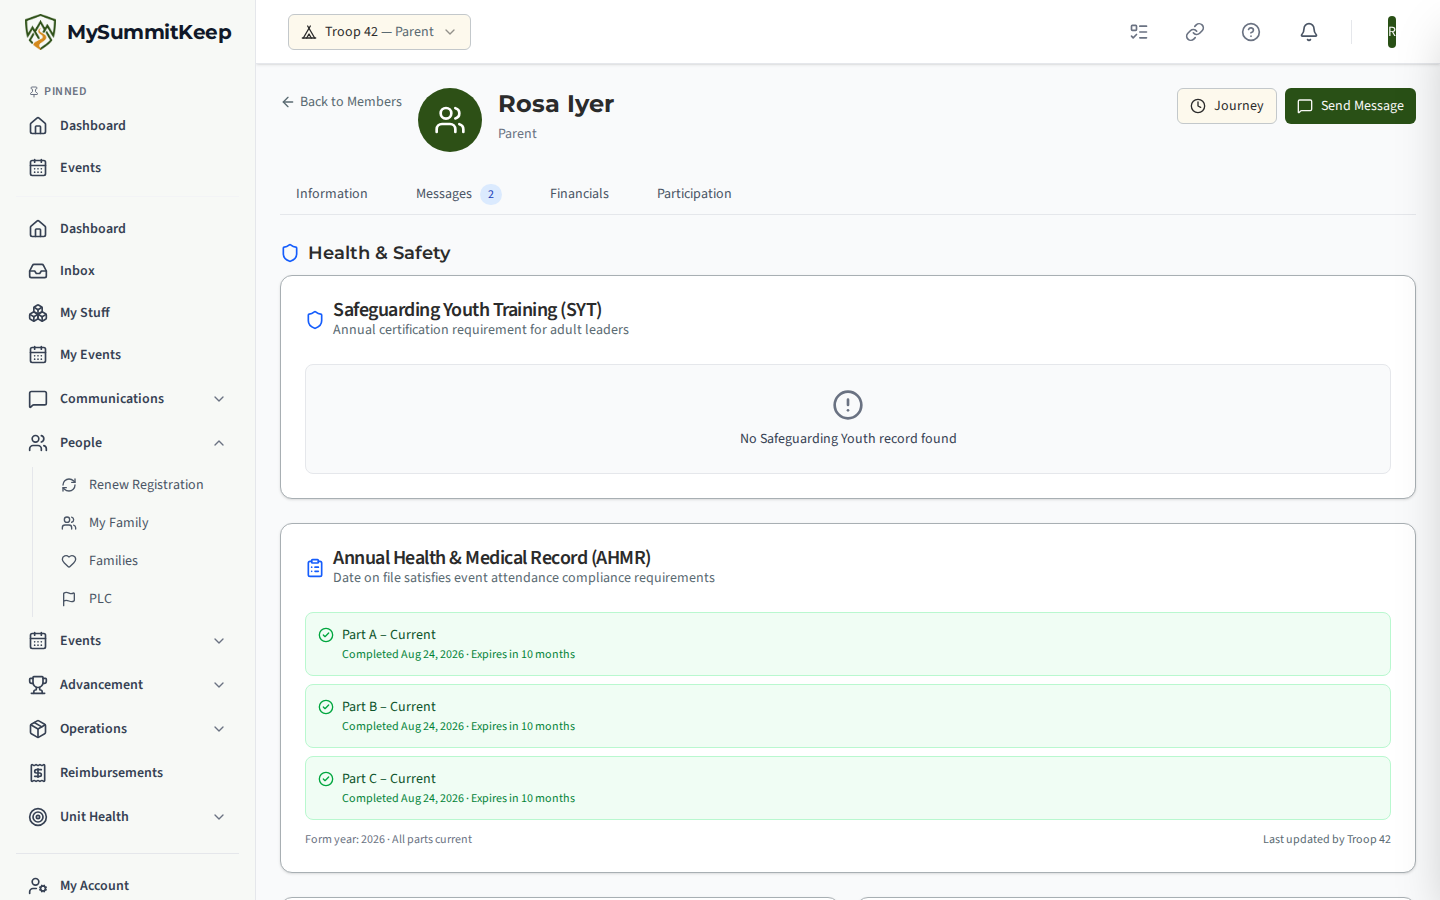The width and height of the screenshot is (1440, 900).
Task: Open the quick links chain icon
Action: pyautogui.click(x=1195, y=32)
